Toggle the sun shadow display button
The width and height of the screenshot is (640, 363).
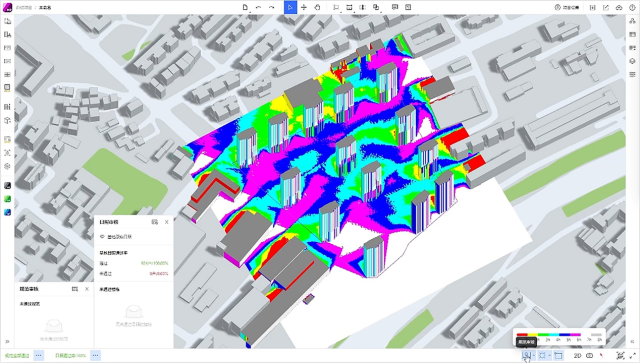[x=542, y=356]
